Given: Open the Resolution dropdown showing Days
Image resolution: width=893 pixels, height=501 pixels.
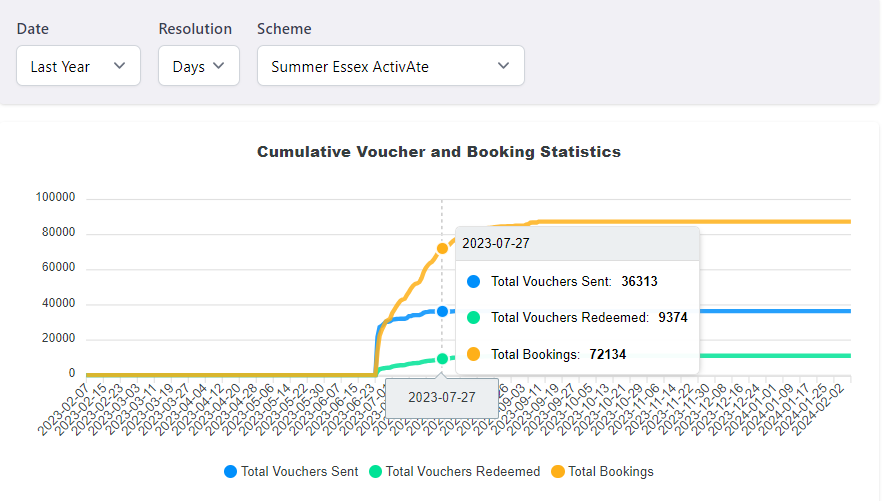Looking at the screenshot, I should pos(198,66).
